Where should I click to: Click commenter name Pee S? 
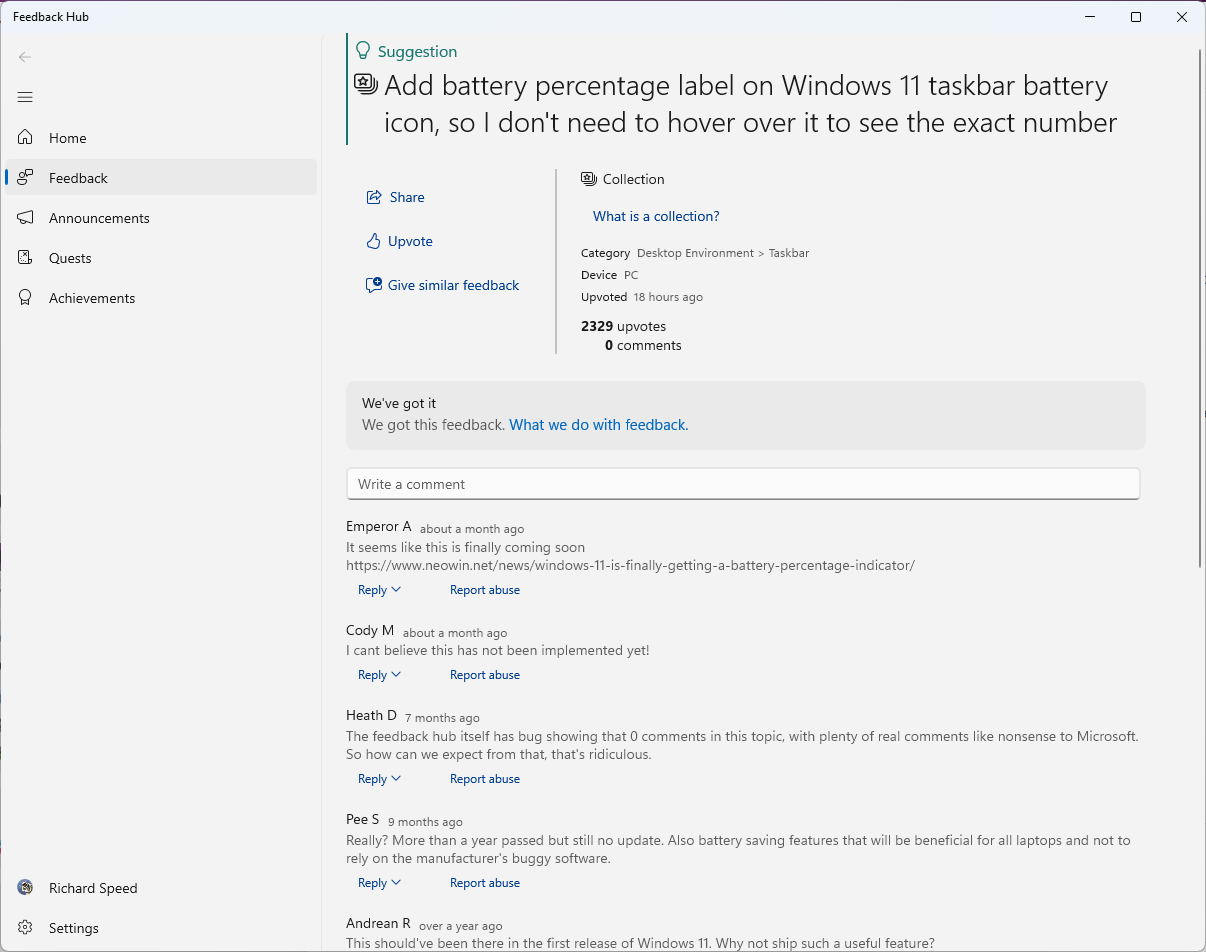(x=363, y=819)
